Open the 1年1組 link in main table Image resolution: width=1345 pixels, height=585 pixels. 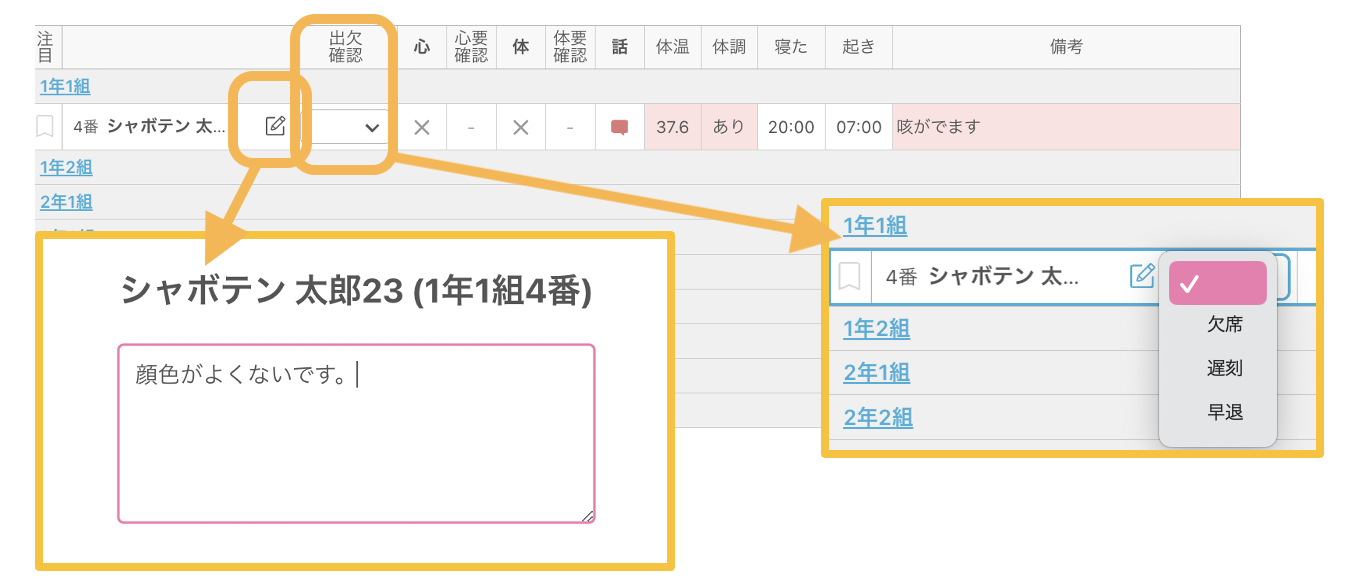pyautogui.click(x=65, y=87)
